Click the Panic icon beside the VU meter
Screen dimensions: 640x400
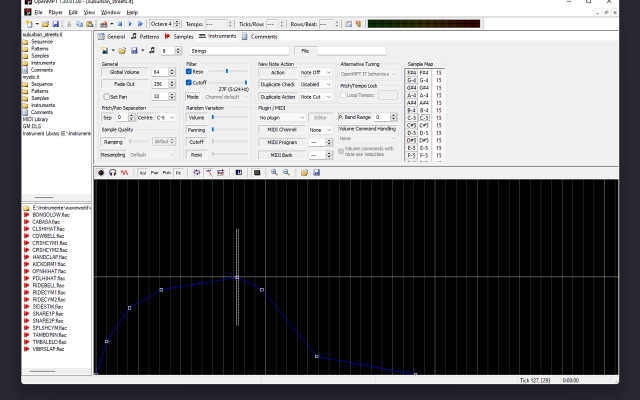pyautogui.click(x=358, y=24)
